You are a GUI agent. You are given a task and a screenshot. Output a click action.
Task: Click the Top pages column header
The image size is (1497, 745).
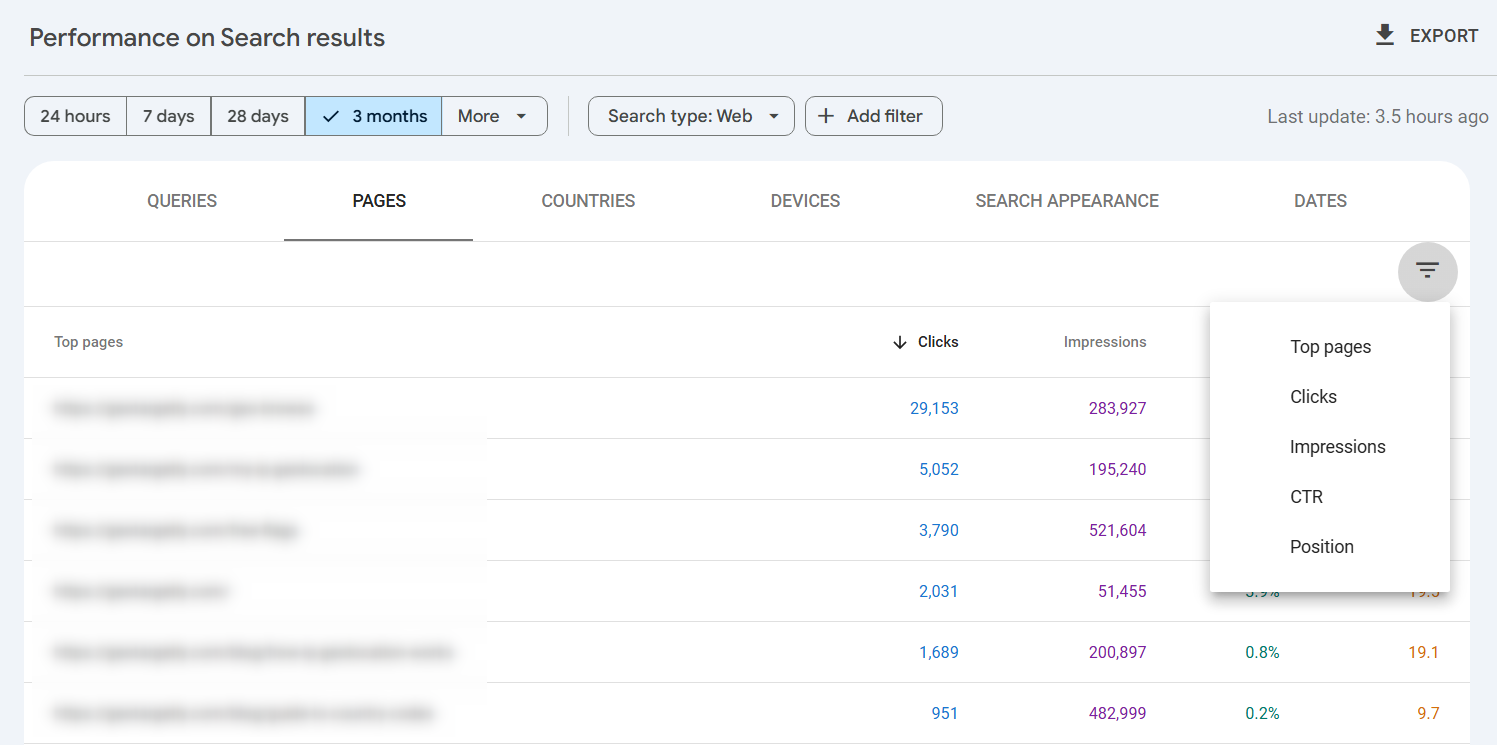point(89,342)
